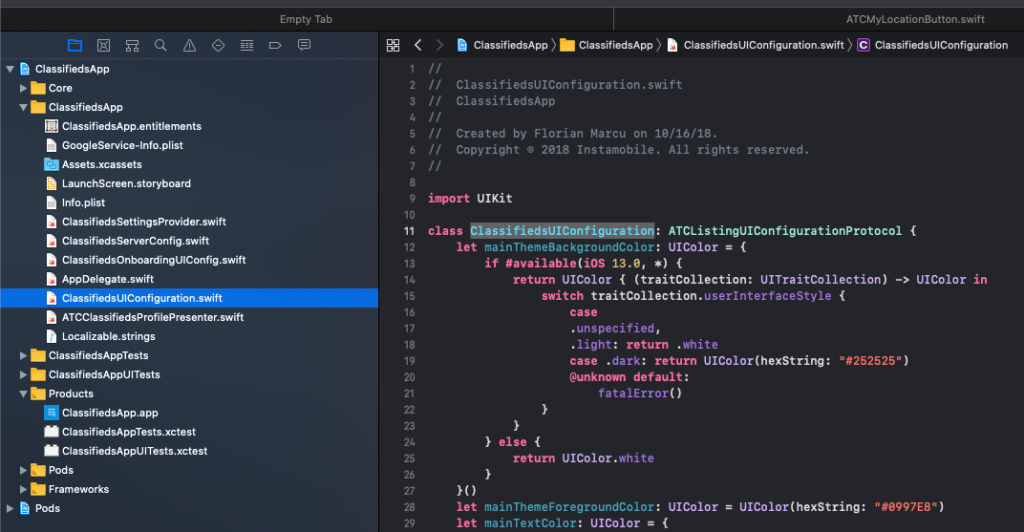Switch to the Empty Tab

point(306,20)
